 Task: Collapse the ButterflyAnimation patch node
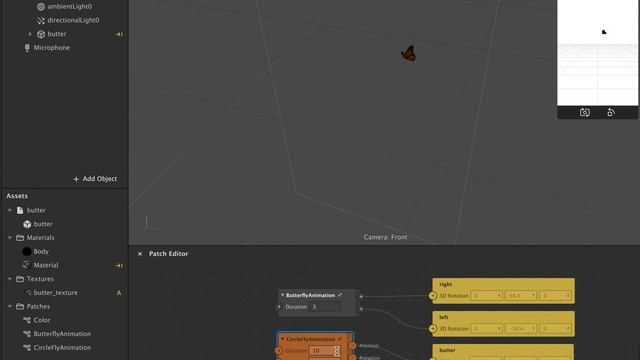coord(282,295)
